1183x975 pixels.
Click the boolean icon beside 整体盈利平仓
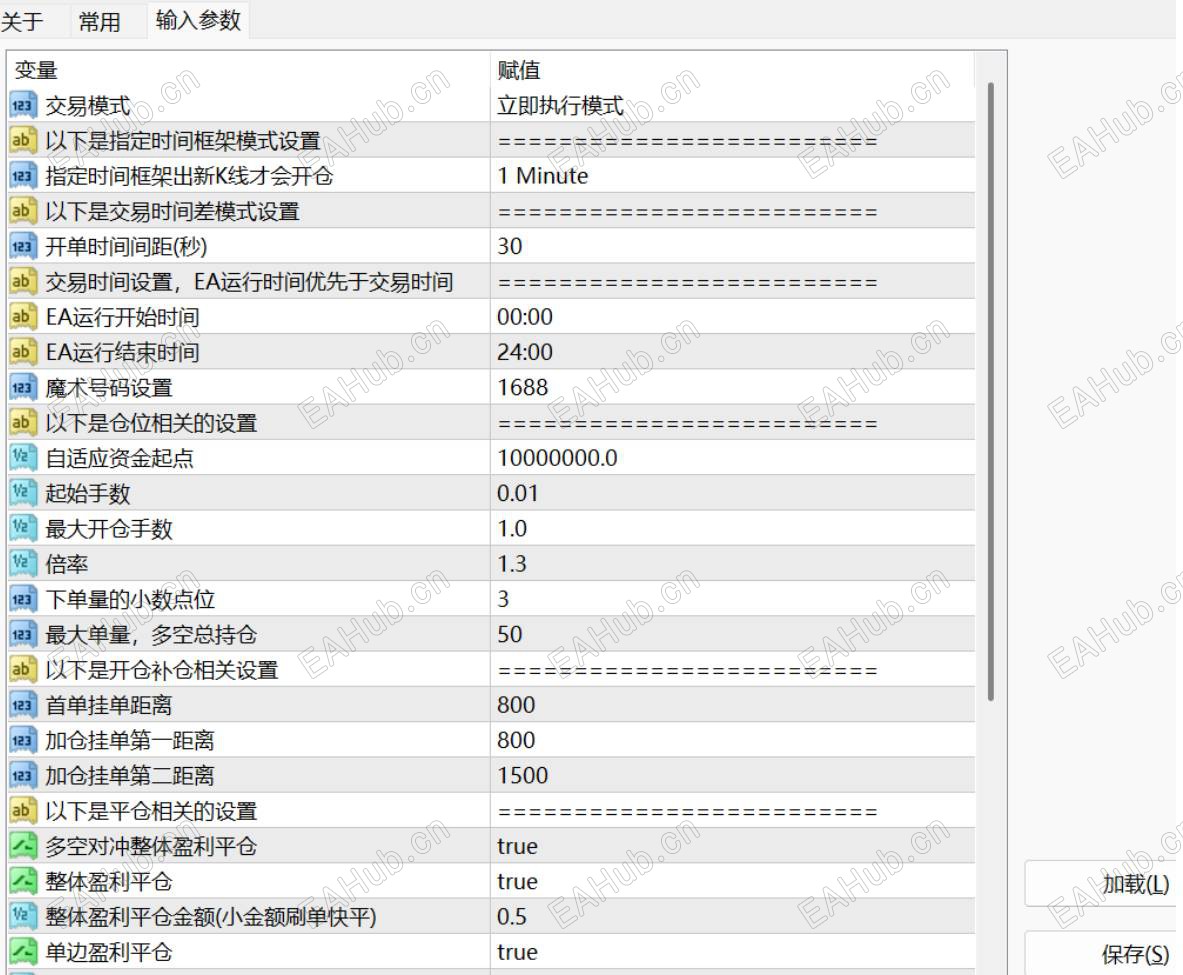point(23,881)
